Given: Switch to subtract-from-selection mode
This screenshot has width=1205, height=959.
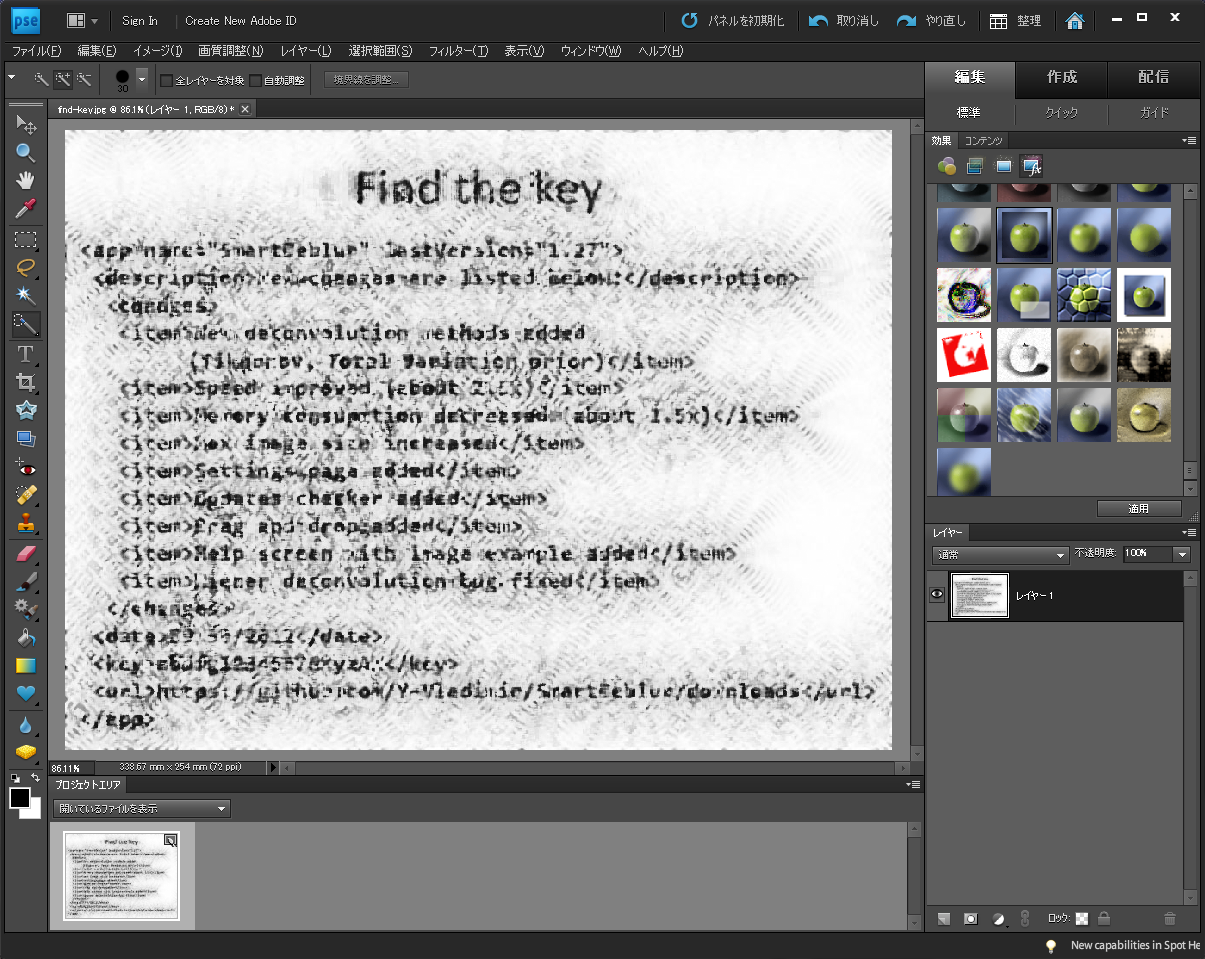Looking at the screenshot, I should point(84,79).
